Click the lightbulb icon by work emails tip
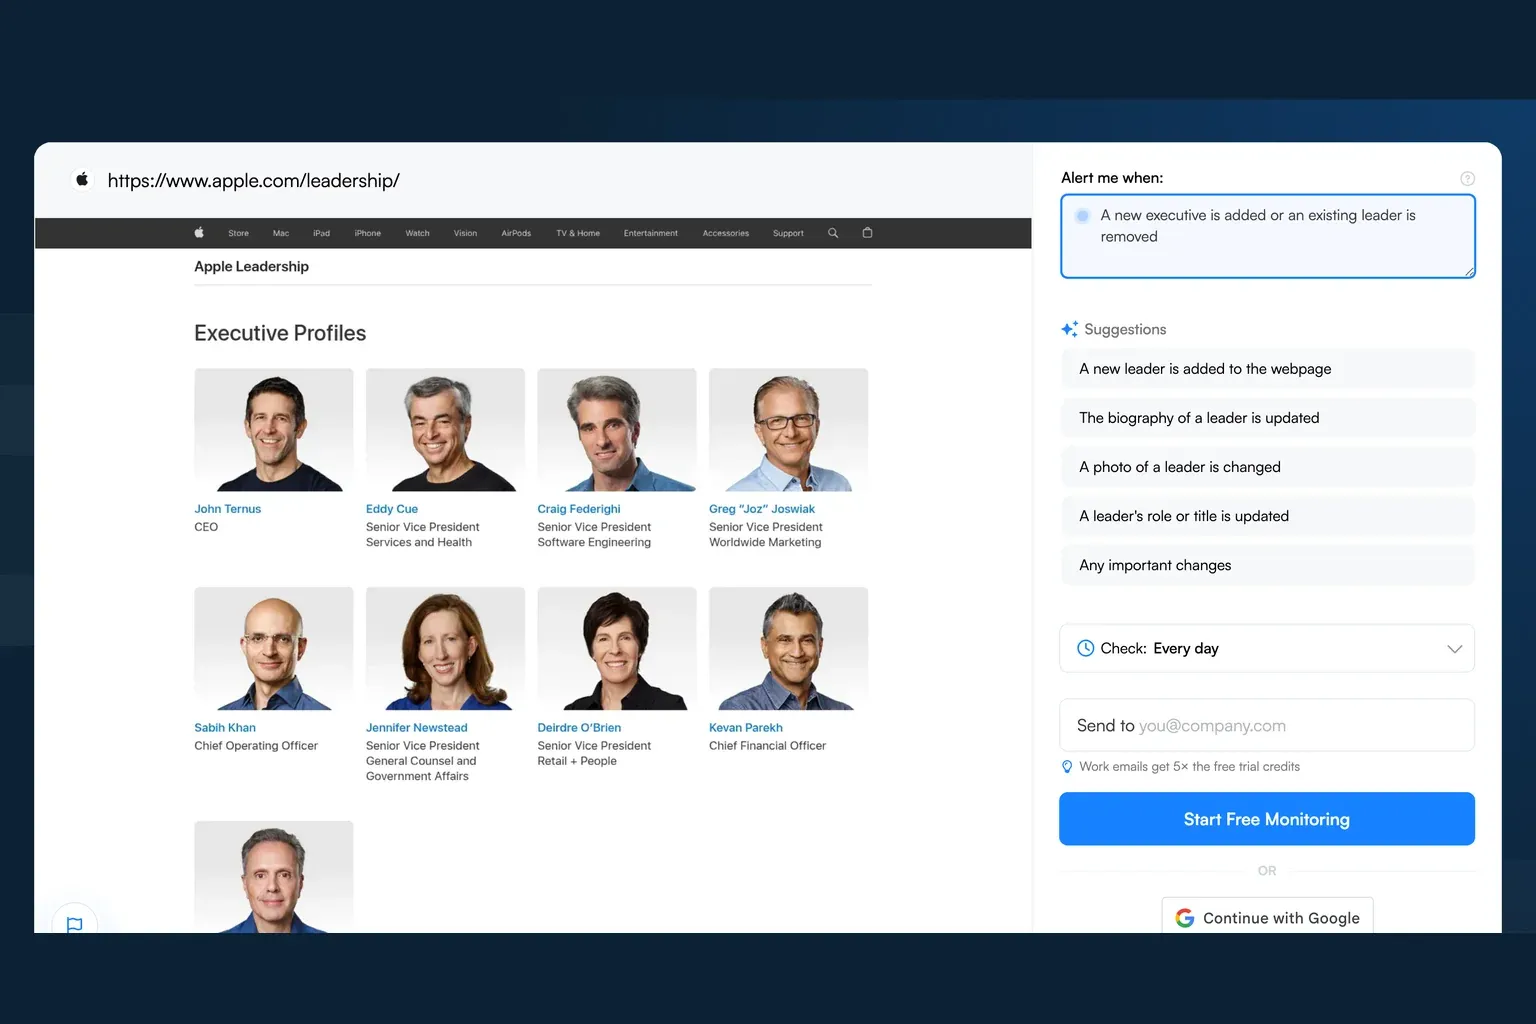1536x1024 pixels. click(1067, 767)
